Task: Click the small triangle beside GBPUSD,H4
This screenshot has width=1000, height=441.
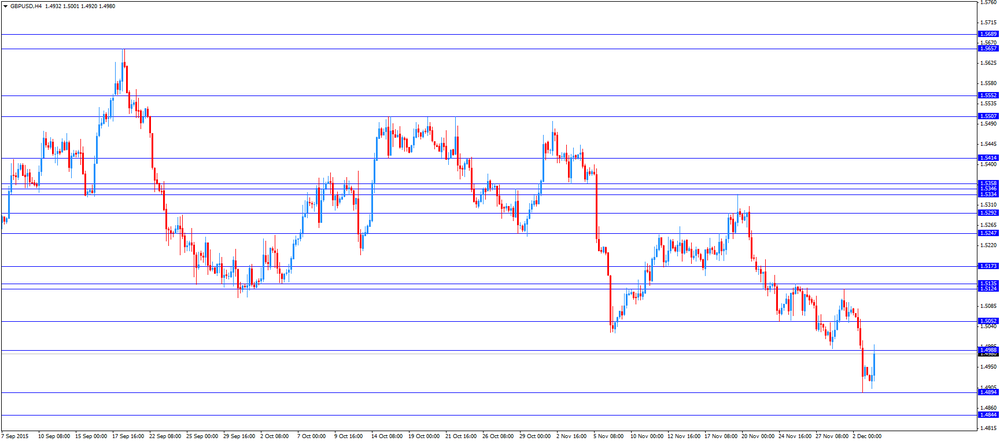Action: (5, 5)
